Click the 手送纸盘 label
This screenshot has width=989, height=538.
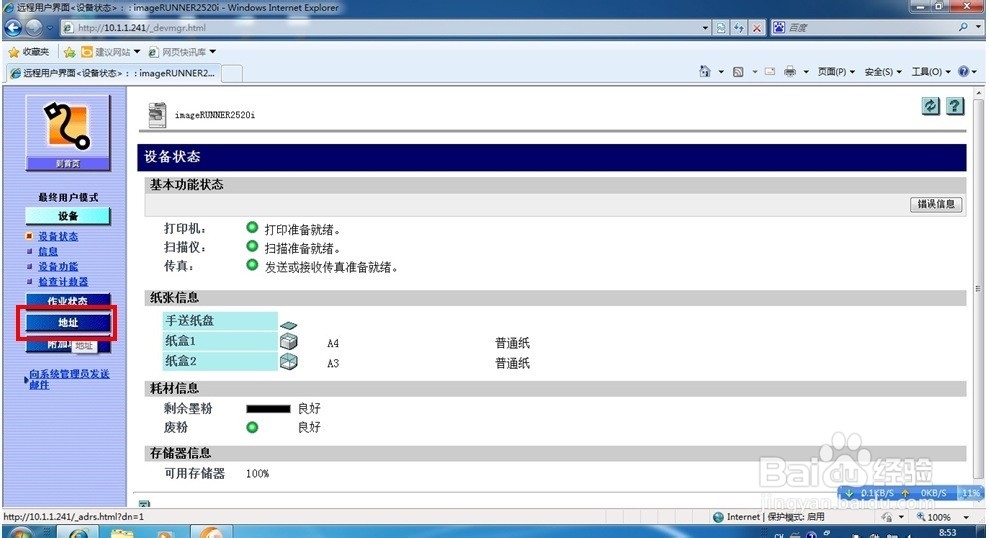click(x=190, y=320)
